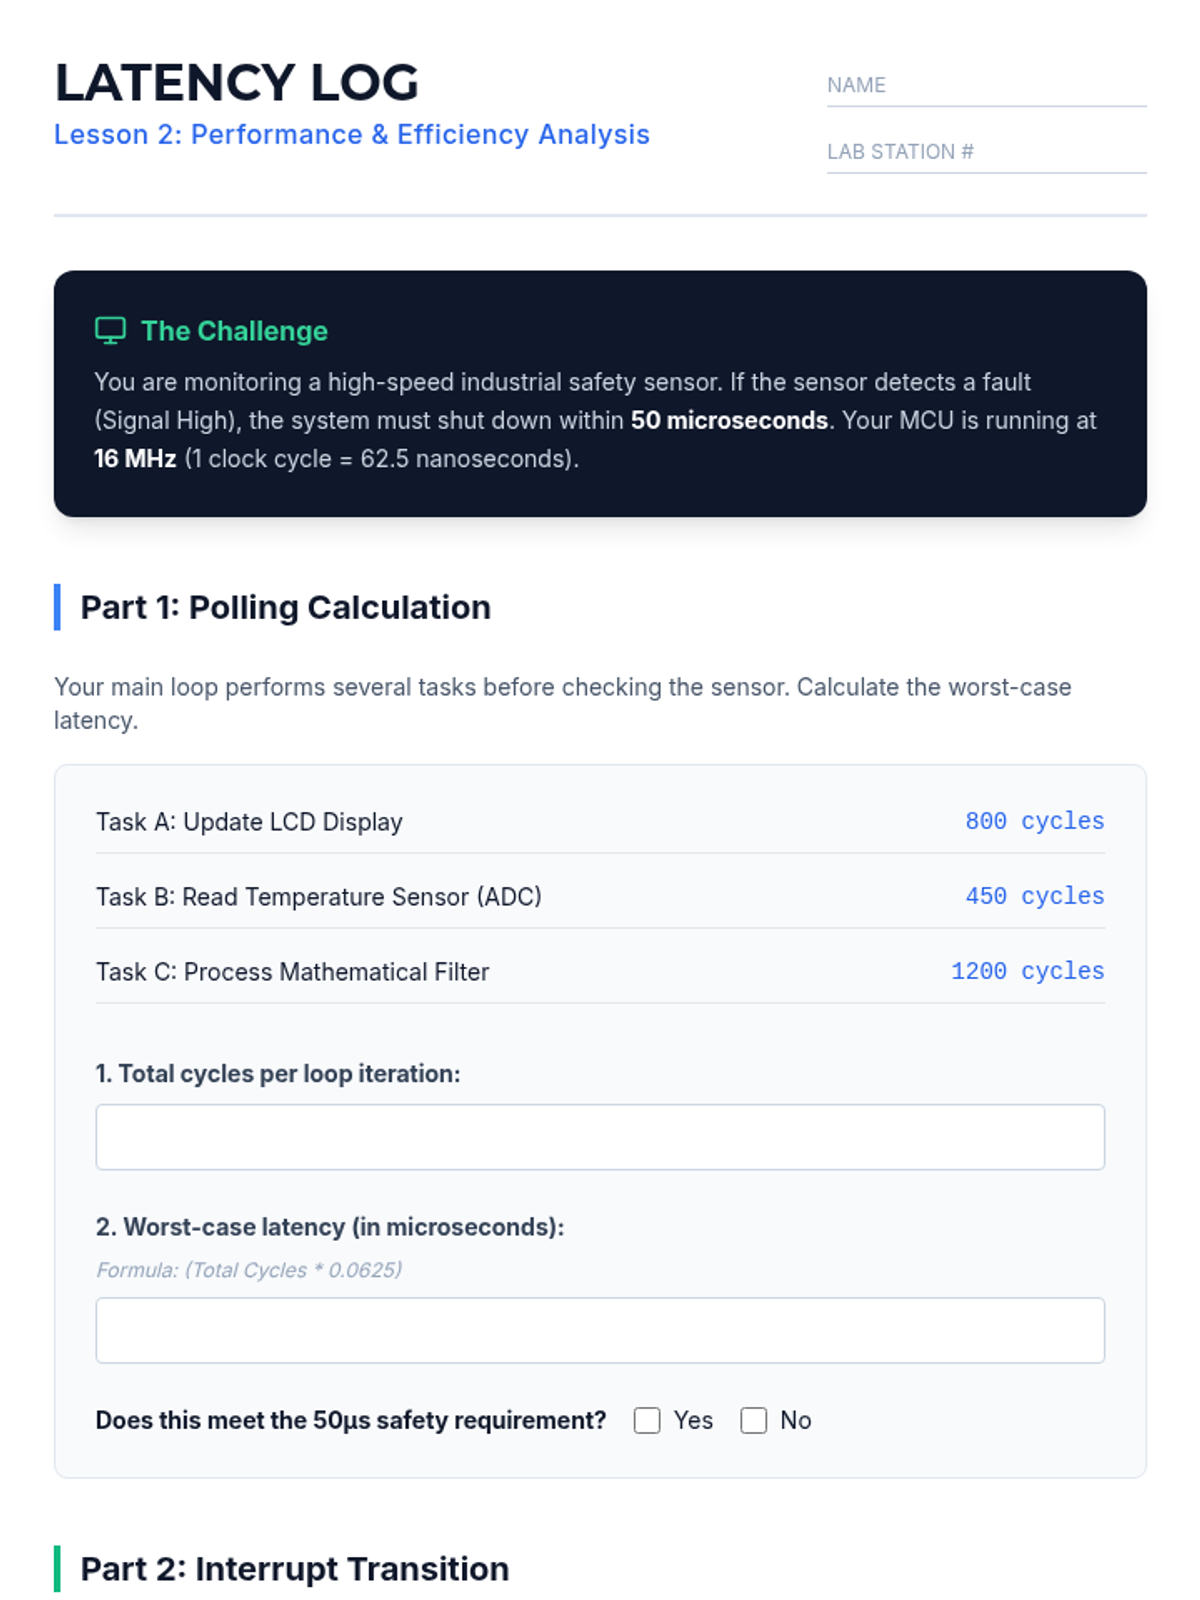This screenshot has height=1600, width=1200.
Task: Click the Worst-case latency input field
Action: 600,1330
